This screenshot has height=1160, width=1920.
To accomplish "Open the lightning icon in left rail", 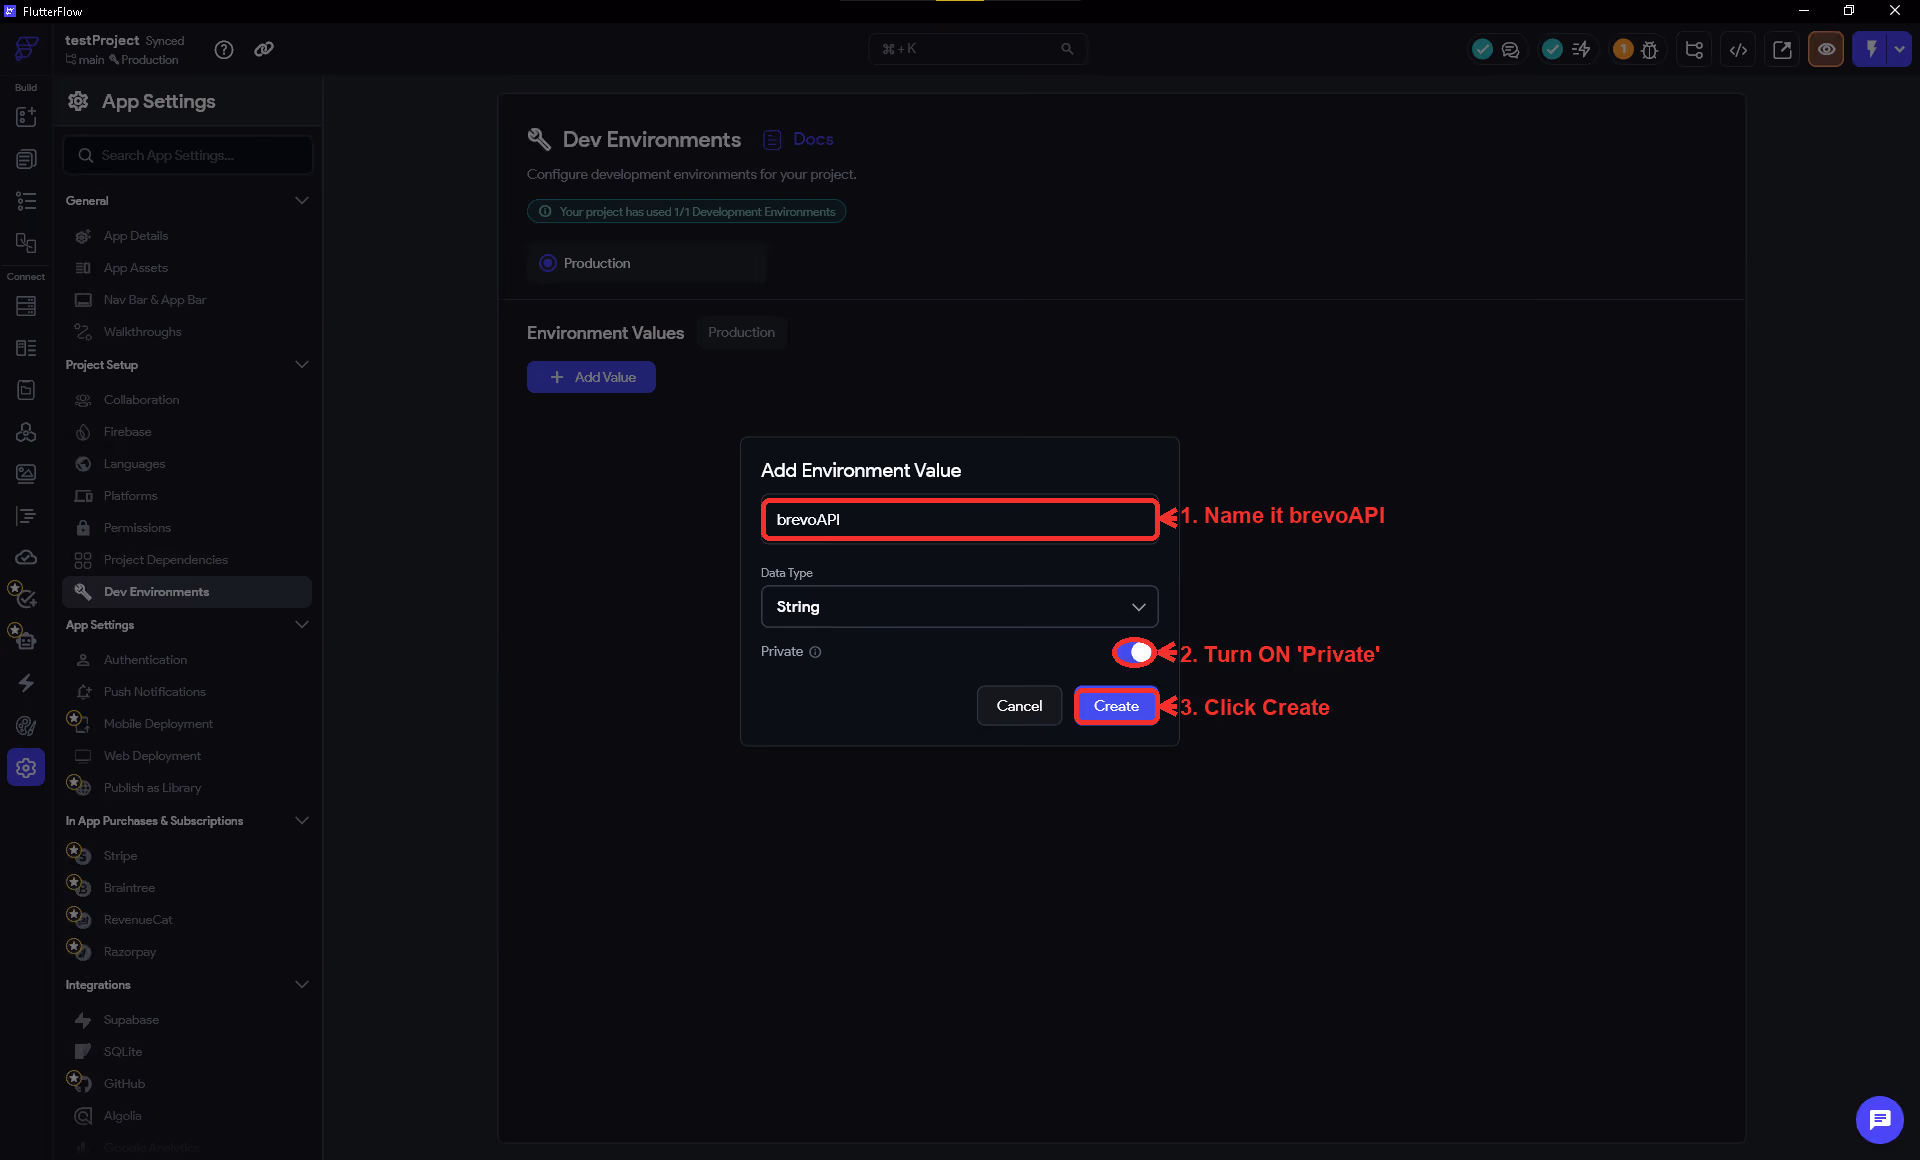I will (26, 683).
